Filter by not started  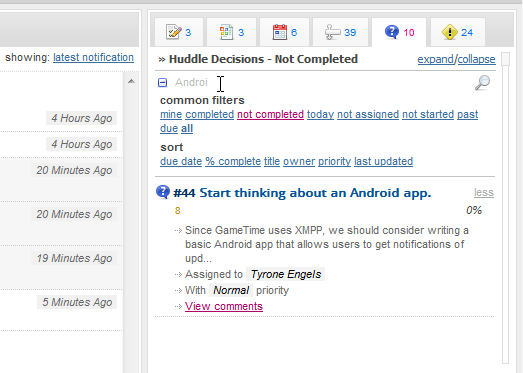click(428, 114)
